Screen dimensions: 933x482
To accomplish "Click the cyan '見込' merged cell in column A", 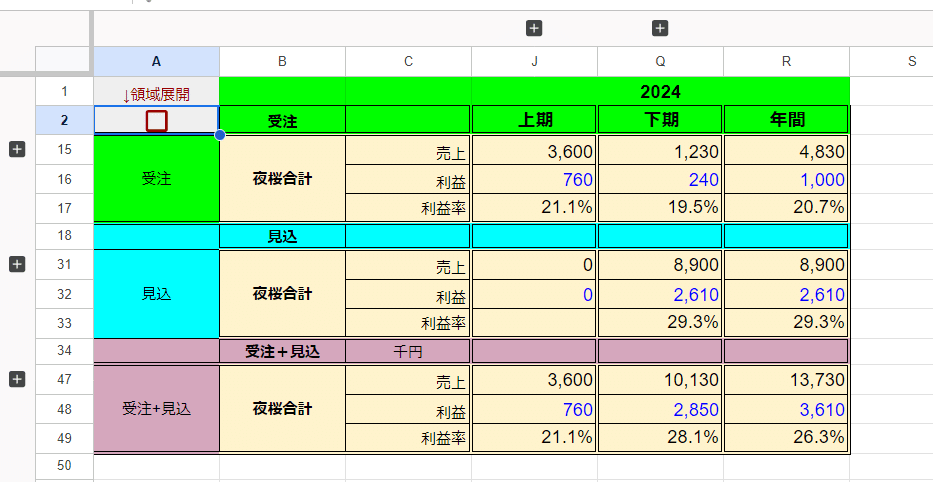I will pyautogui.click(x=156, y=293).
